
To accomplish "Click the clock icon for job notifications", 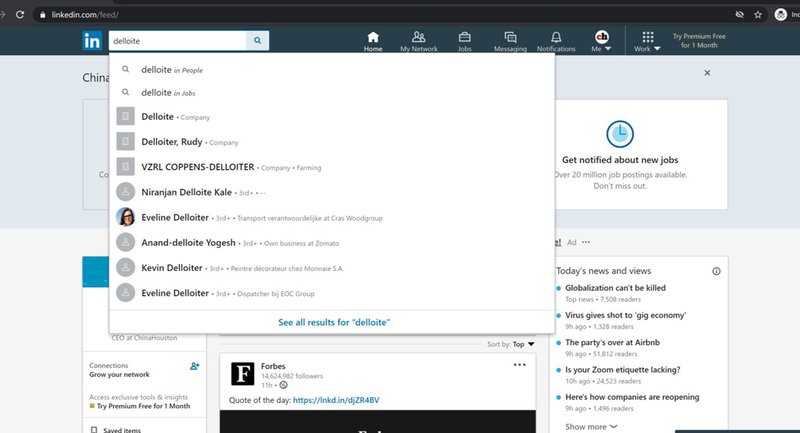I will [x=620, y=134].
